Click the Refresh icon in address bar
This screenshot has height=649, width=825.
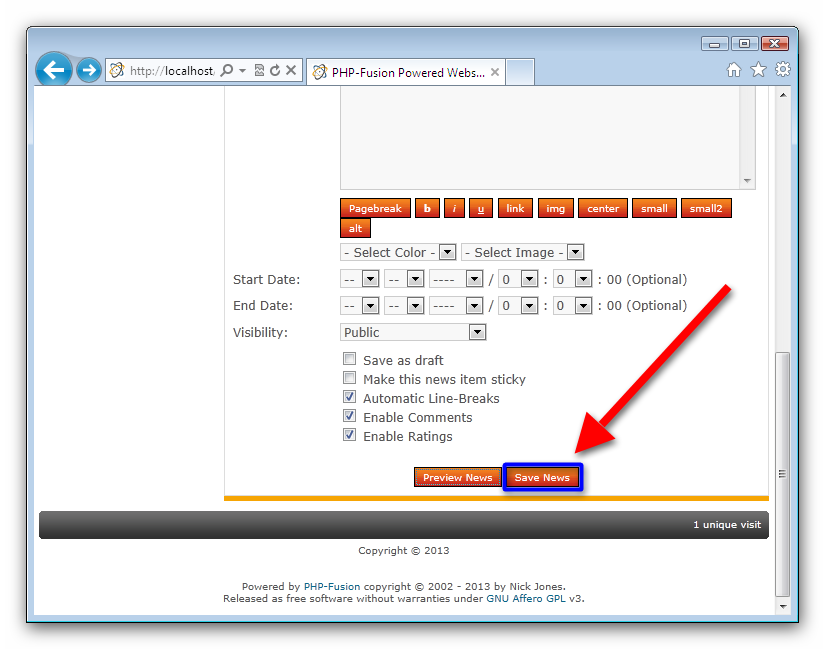[275, 71]
